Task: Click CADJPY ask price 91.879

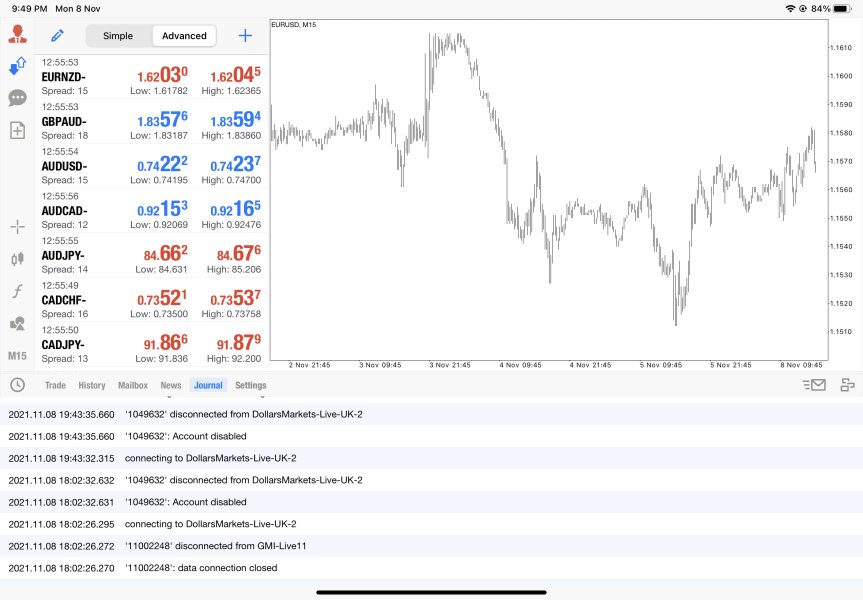Action: point(239,342)
